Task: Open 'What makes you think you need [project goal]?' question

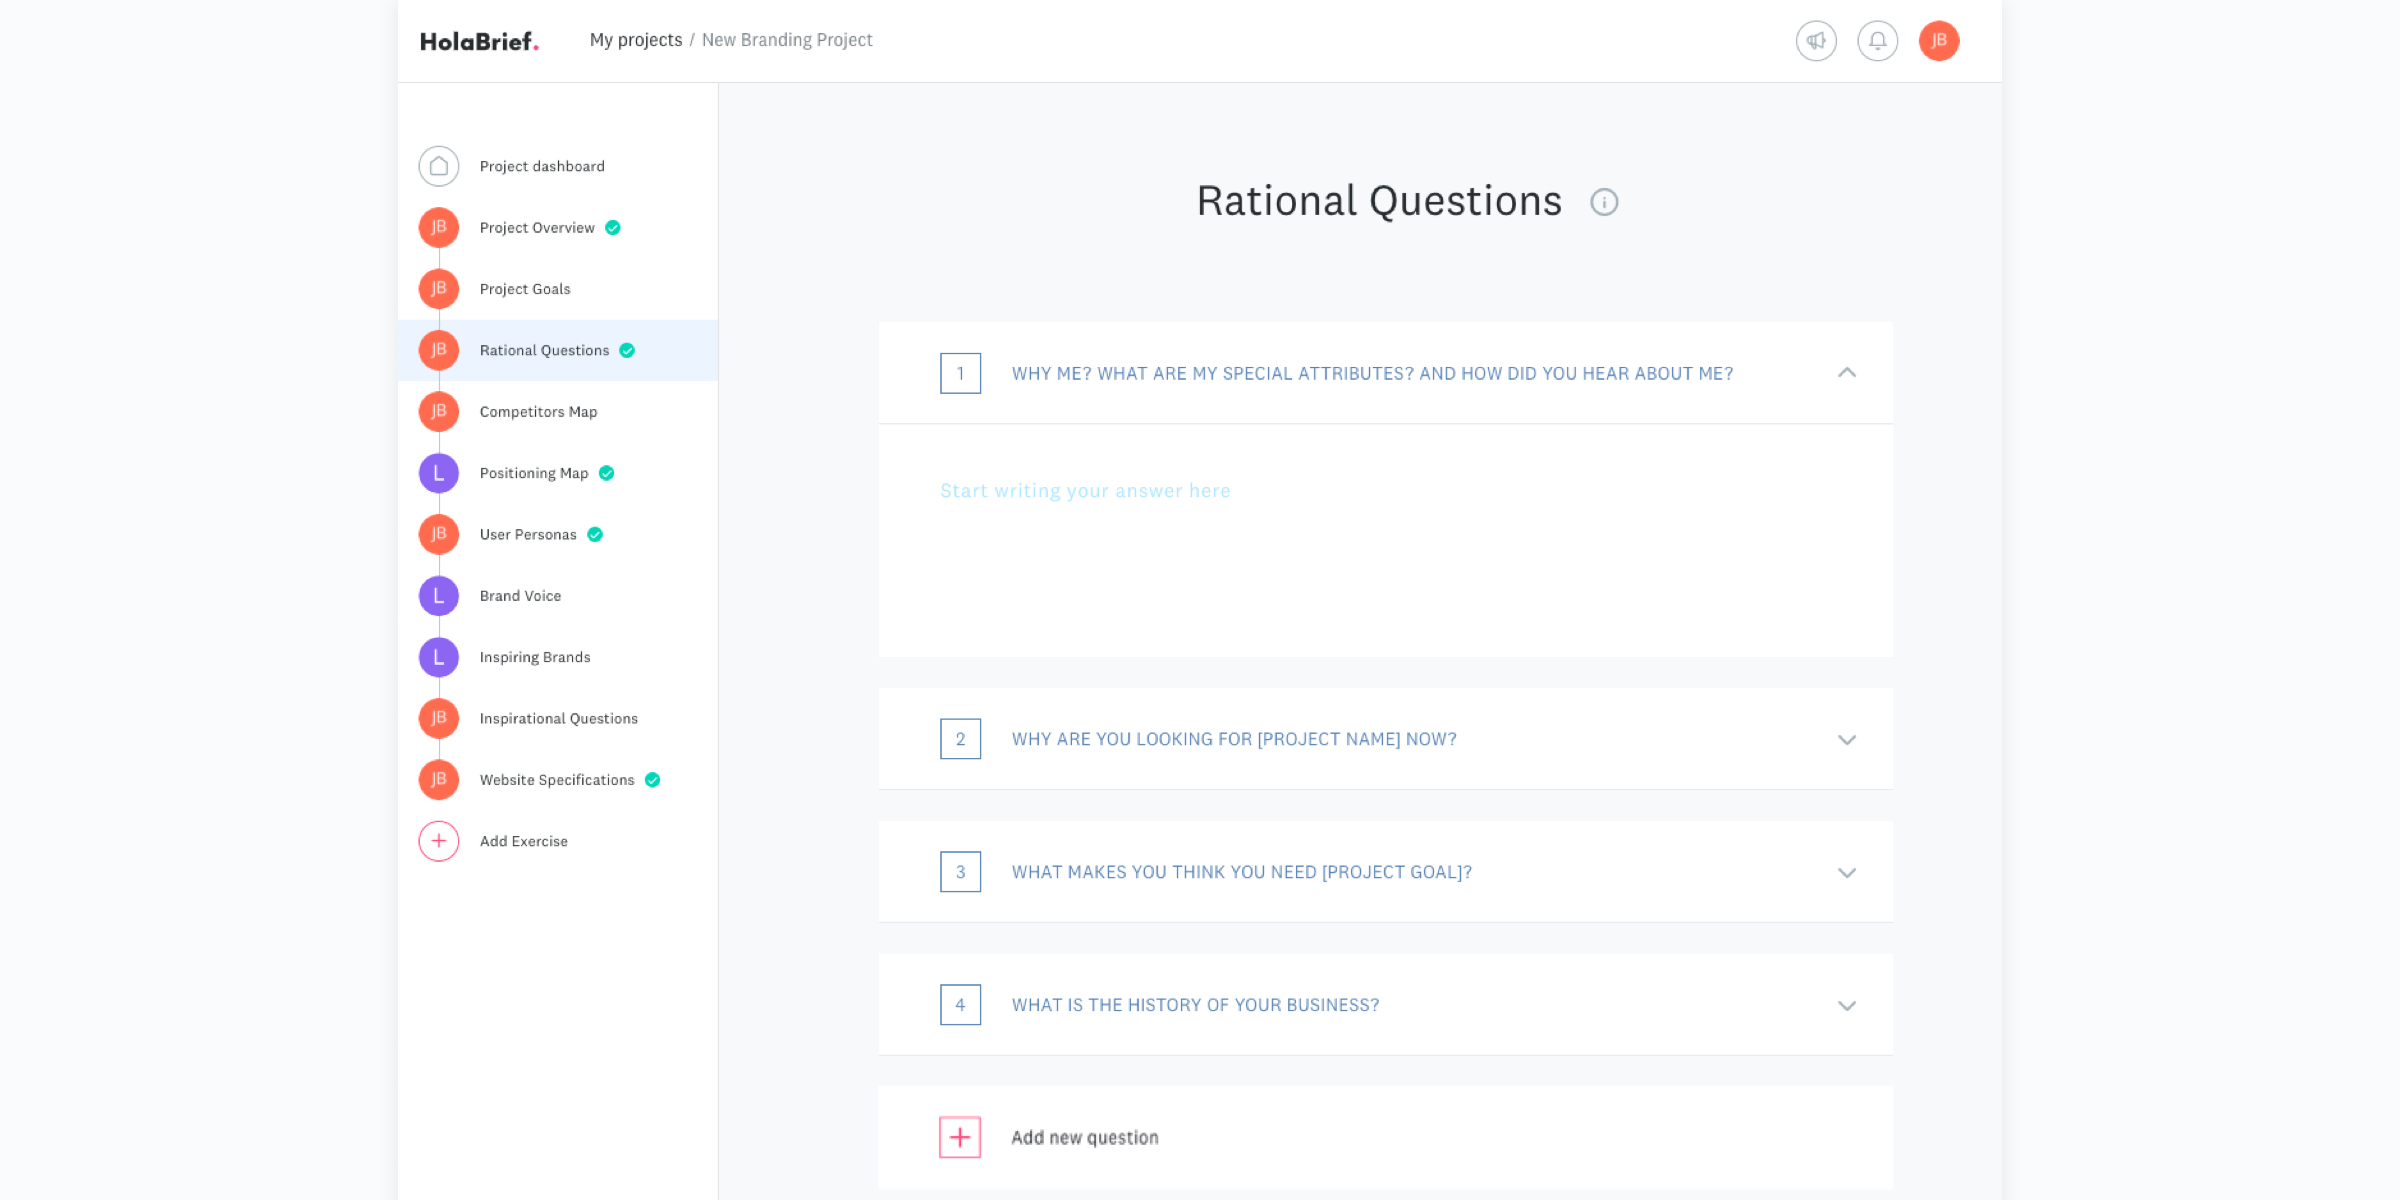Action: coord(1385,872)
